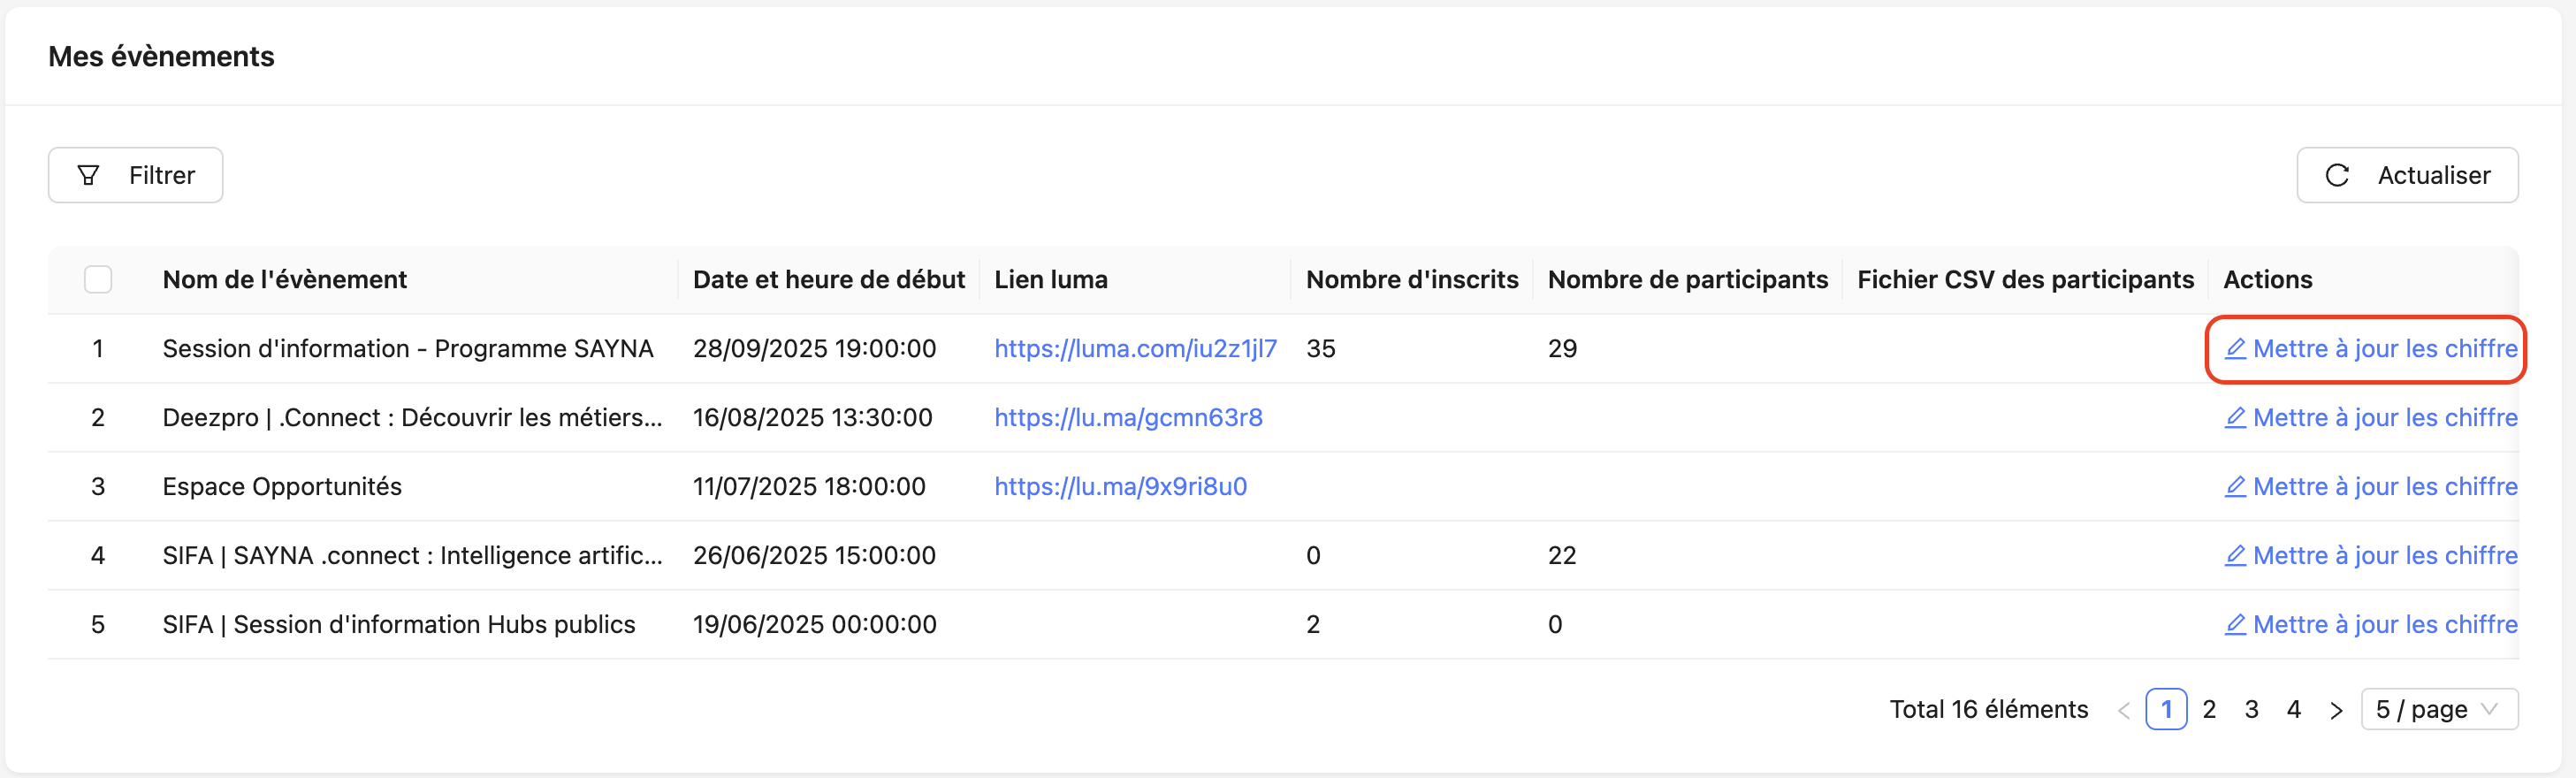Open the lu.ma/9x9ri8u0 event link
This screenshot has width=2576, height=778.
click(1120, 486)
